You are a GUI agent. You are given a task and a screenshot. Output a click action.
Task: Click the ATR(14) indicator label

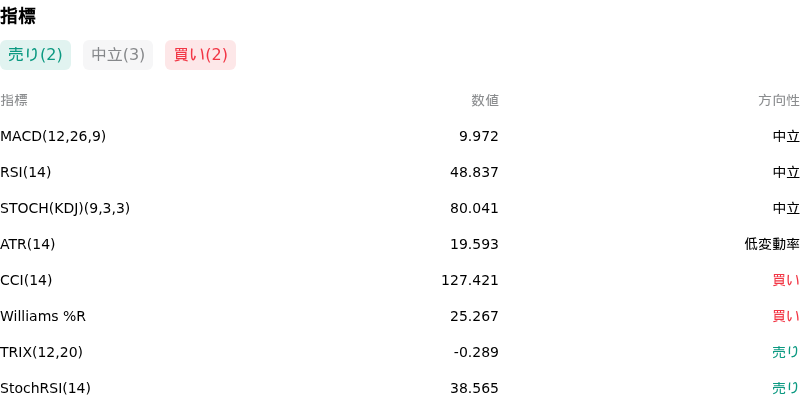click(x=28, y=244)
